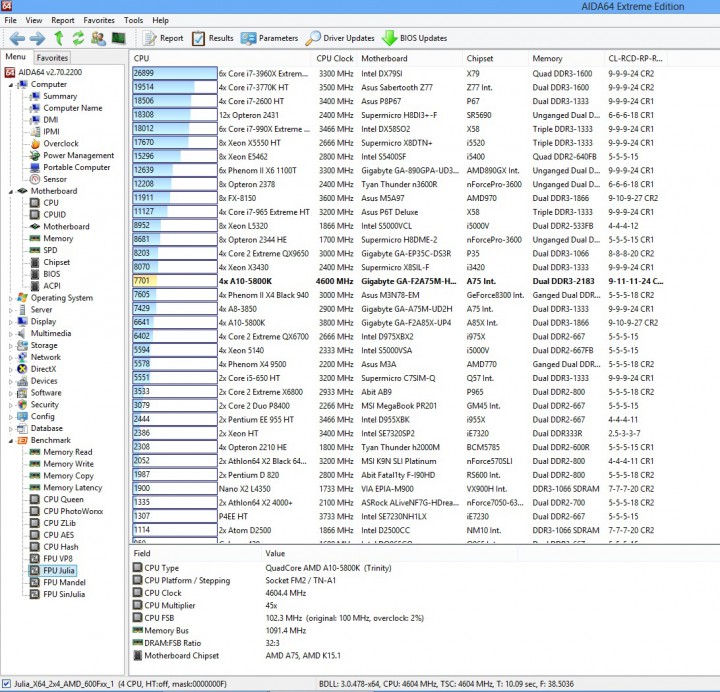Expand the Operating System node
Image resolution: width=720 pixels, height=692 pixels.
click(11, 298)
